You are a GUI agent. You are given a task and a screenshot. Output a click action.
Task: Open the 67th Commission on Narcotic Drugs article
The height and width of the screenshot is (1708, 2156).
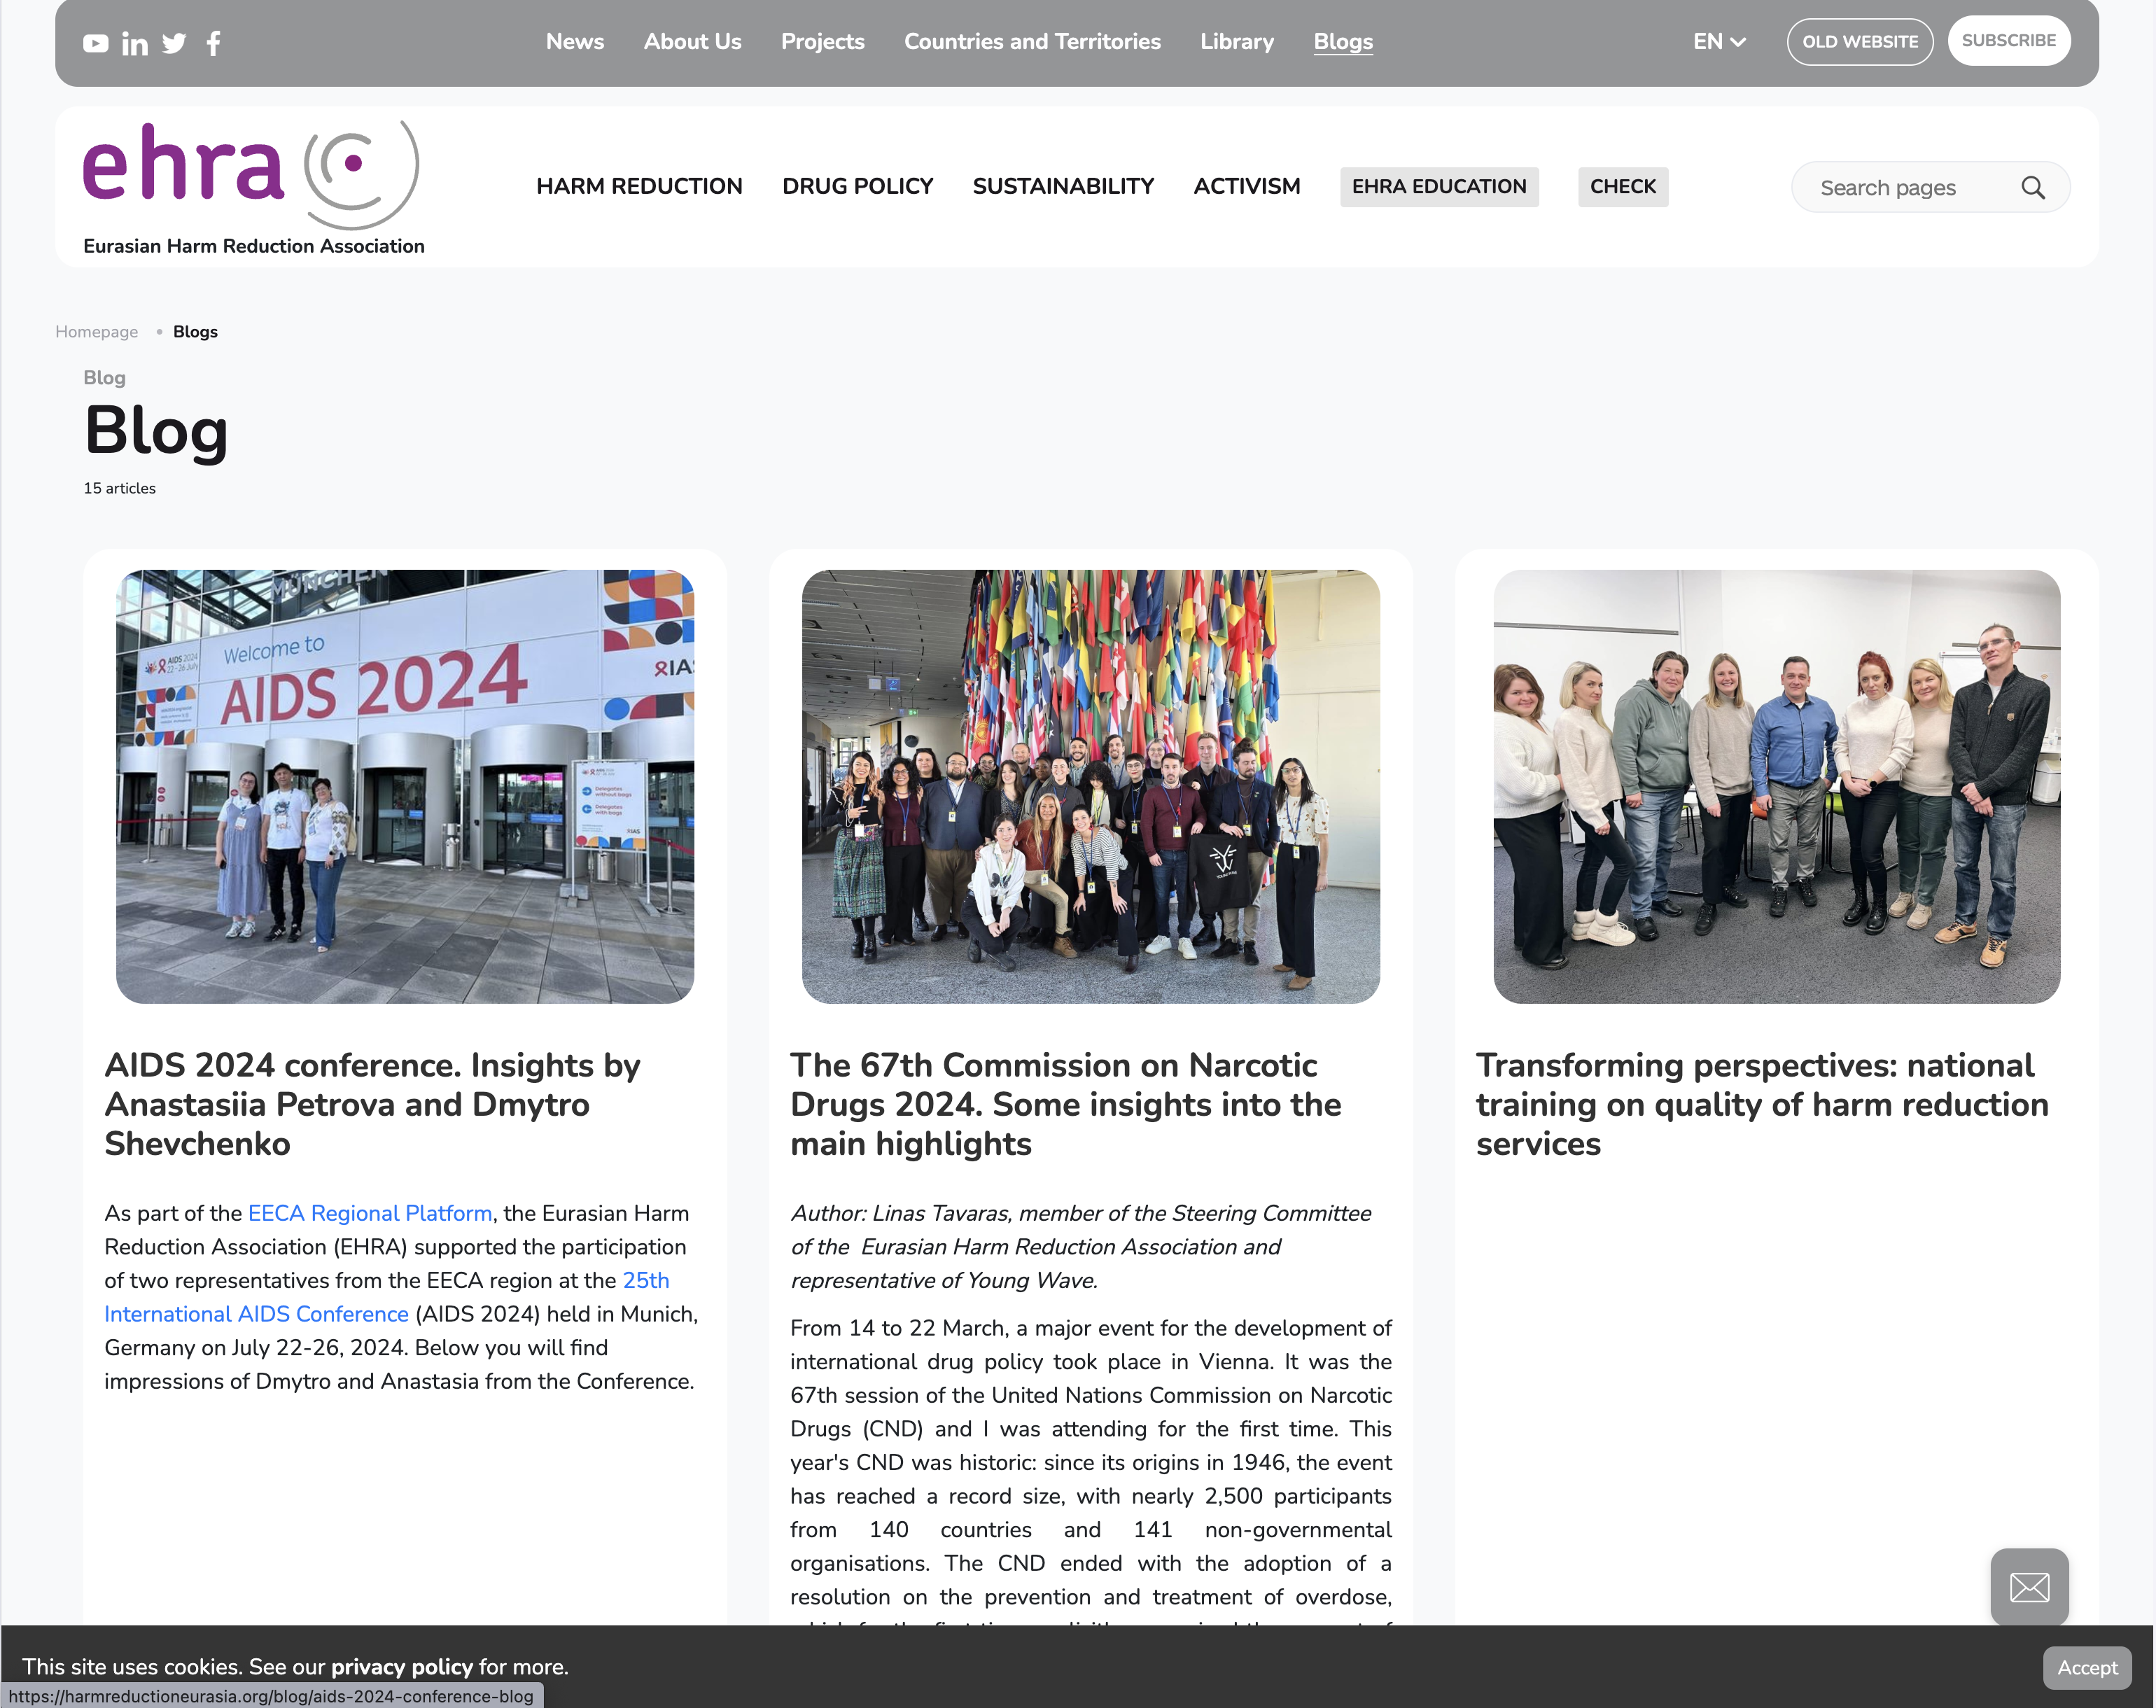tap(1066, 1104)
